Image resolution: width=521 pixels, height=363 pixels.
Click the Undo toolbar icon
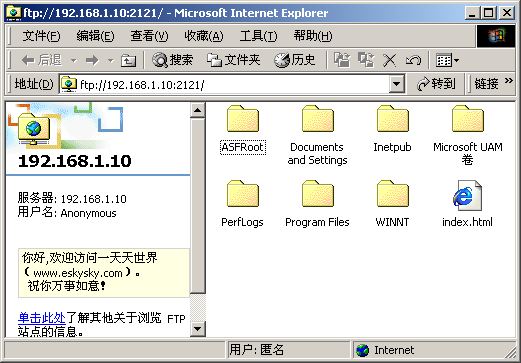tap(413, 60)
